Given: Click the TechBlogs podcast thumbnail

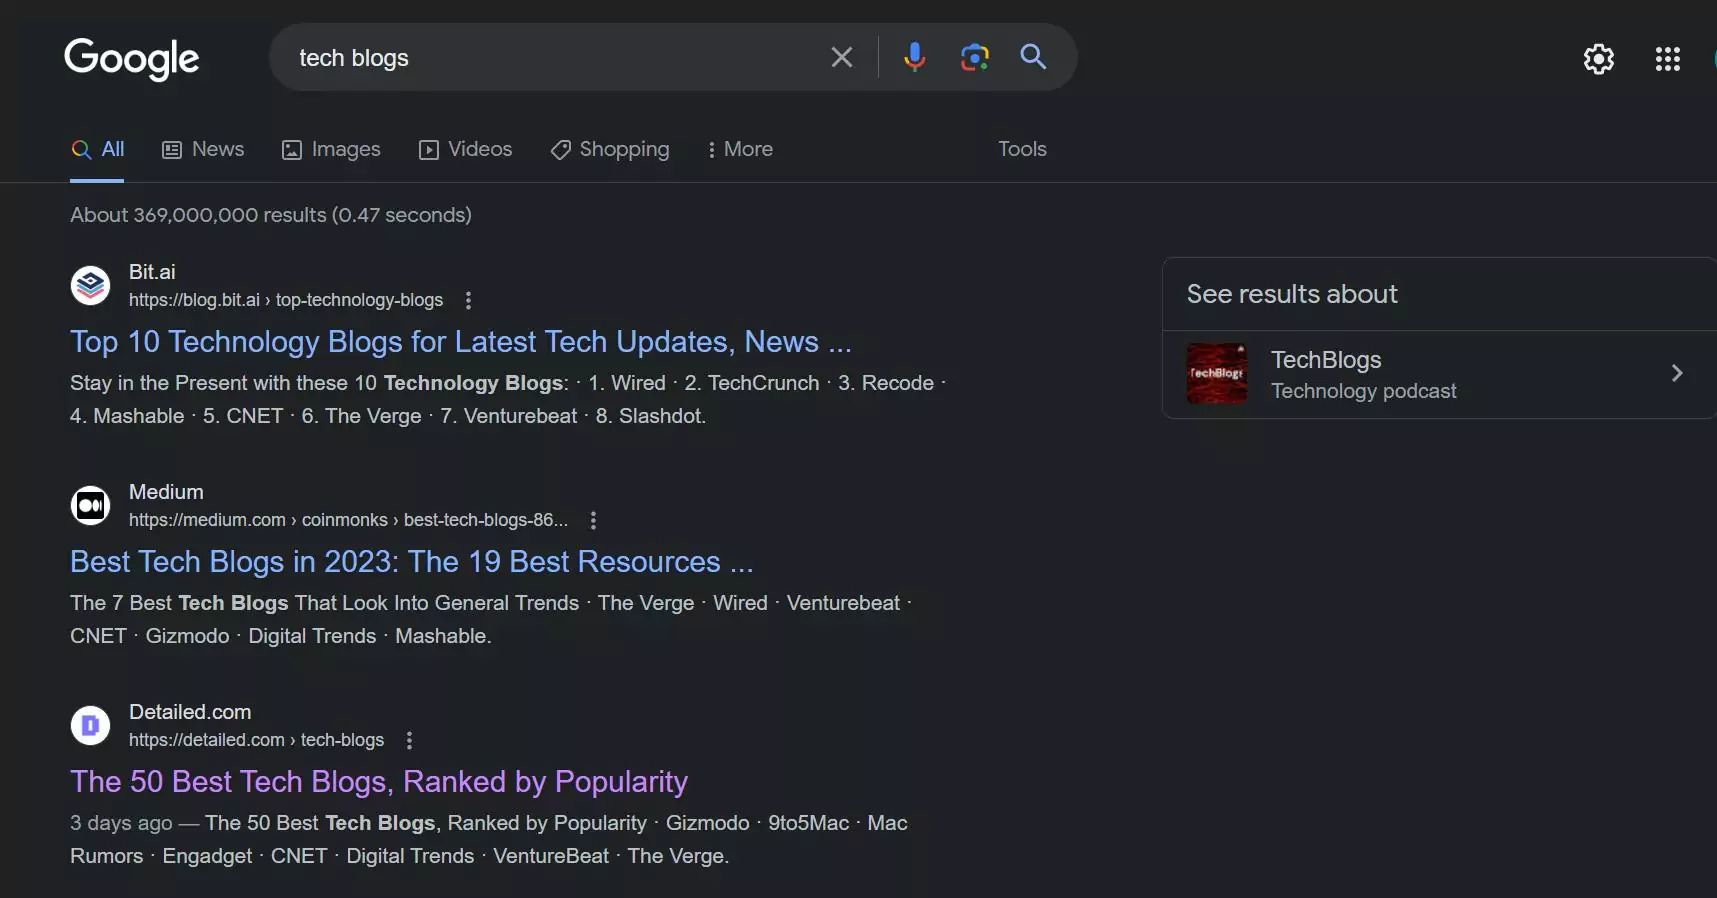Looking at the screenshot, I should 1216,373.
